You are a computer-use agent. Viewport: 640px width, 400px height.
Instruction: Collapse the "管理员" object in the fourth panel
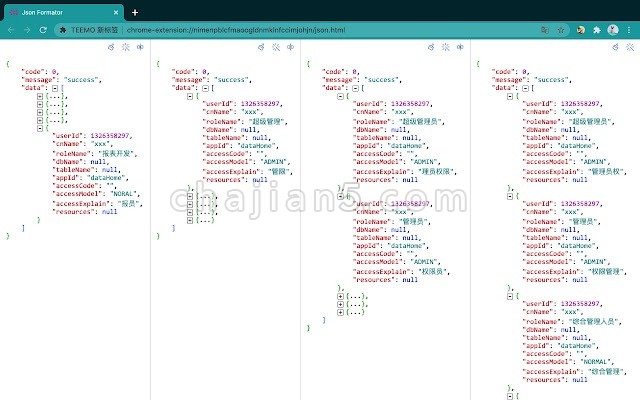point(510,196)
